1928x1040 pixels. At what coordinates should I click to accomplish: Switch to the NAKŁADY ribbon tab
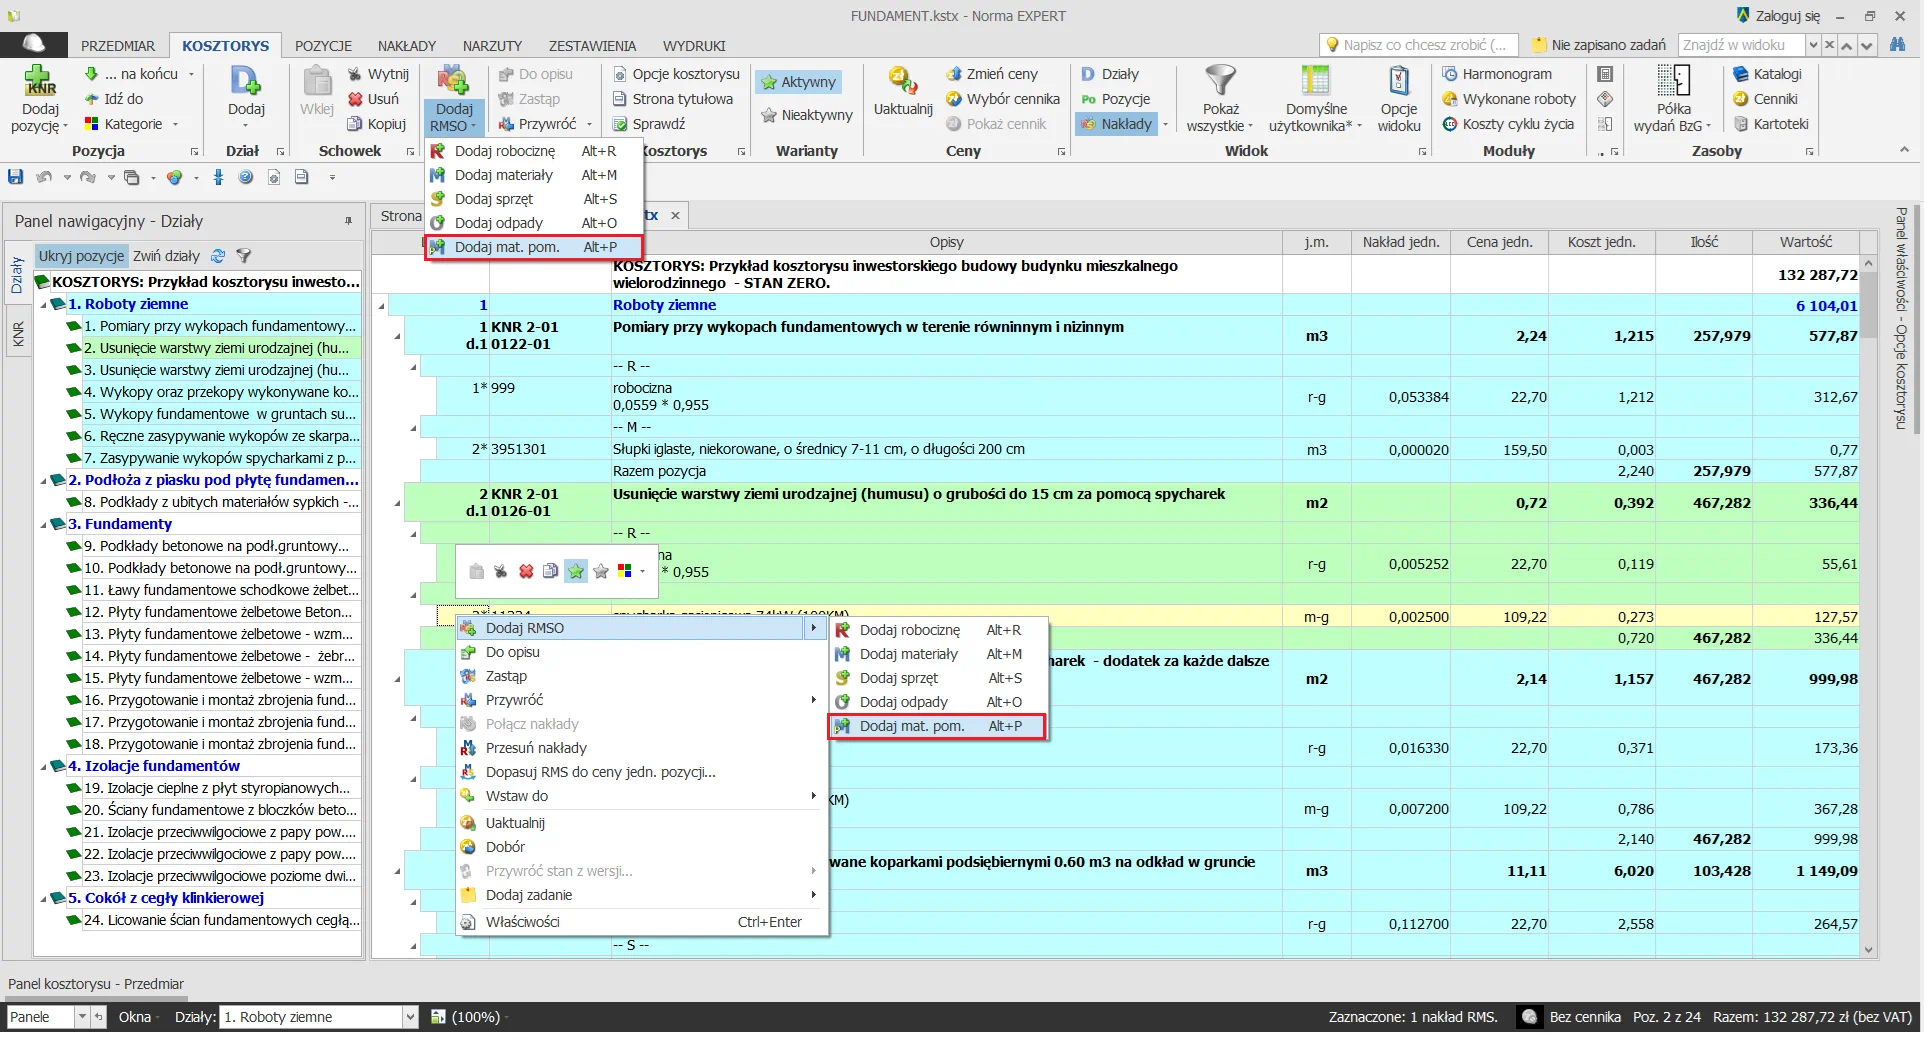(x=406, y=46)
